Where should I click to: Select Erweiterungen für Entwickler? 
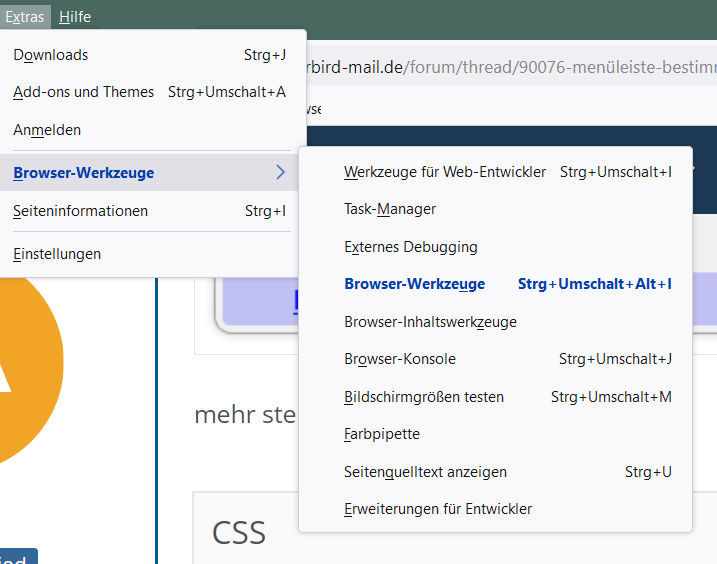tap(438, 509)
